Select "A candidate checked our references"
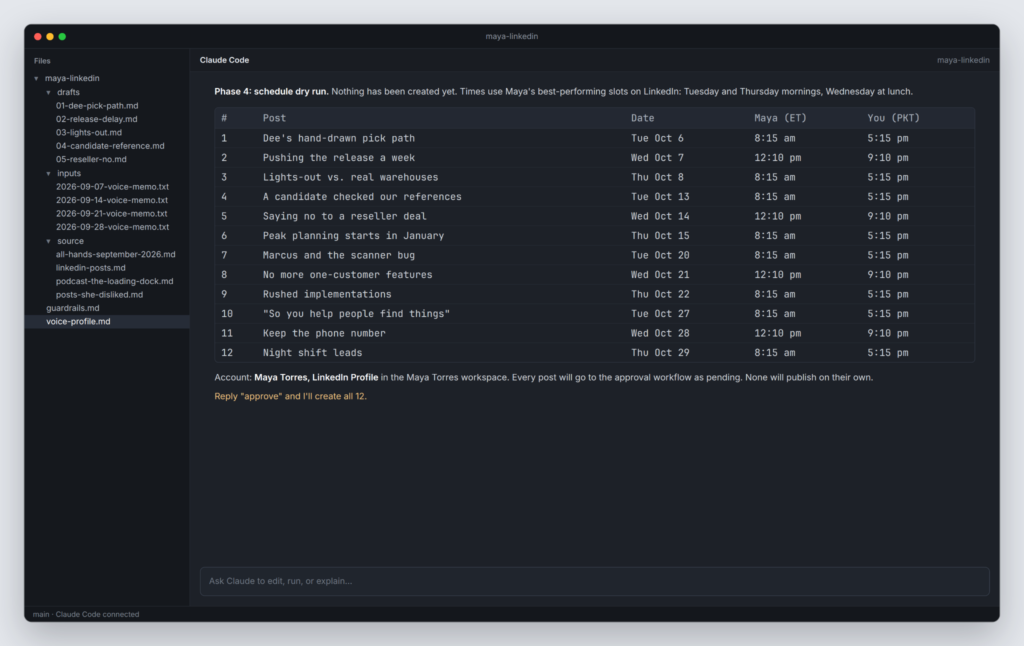1024x646 pixels. click(x=362, y=197)
